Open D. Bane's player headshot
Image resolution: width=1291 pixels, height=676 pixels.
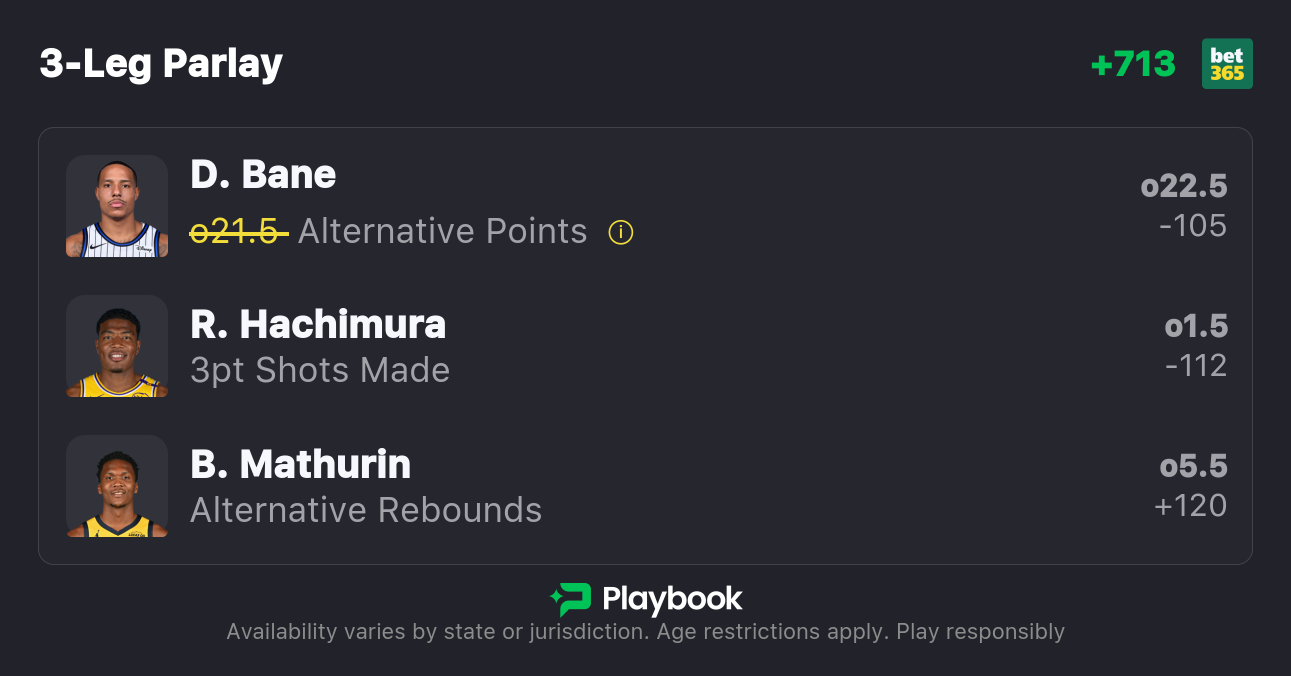[117, 206]
